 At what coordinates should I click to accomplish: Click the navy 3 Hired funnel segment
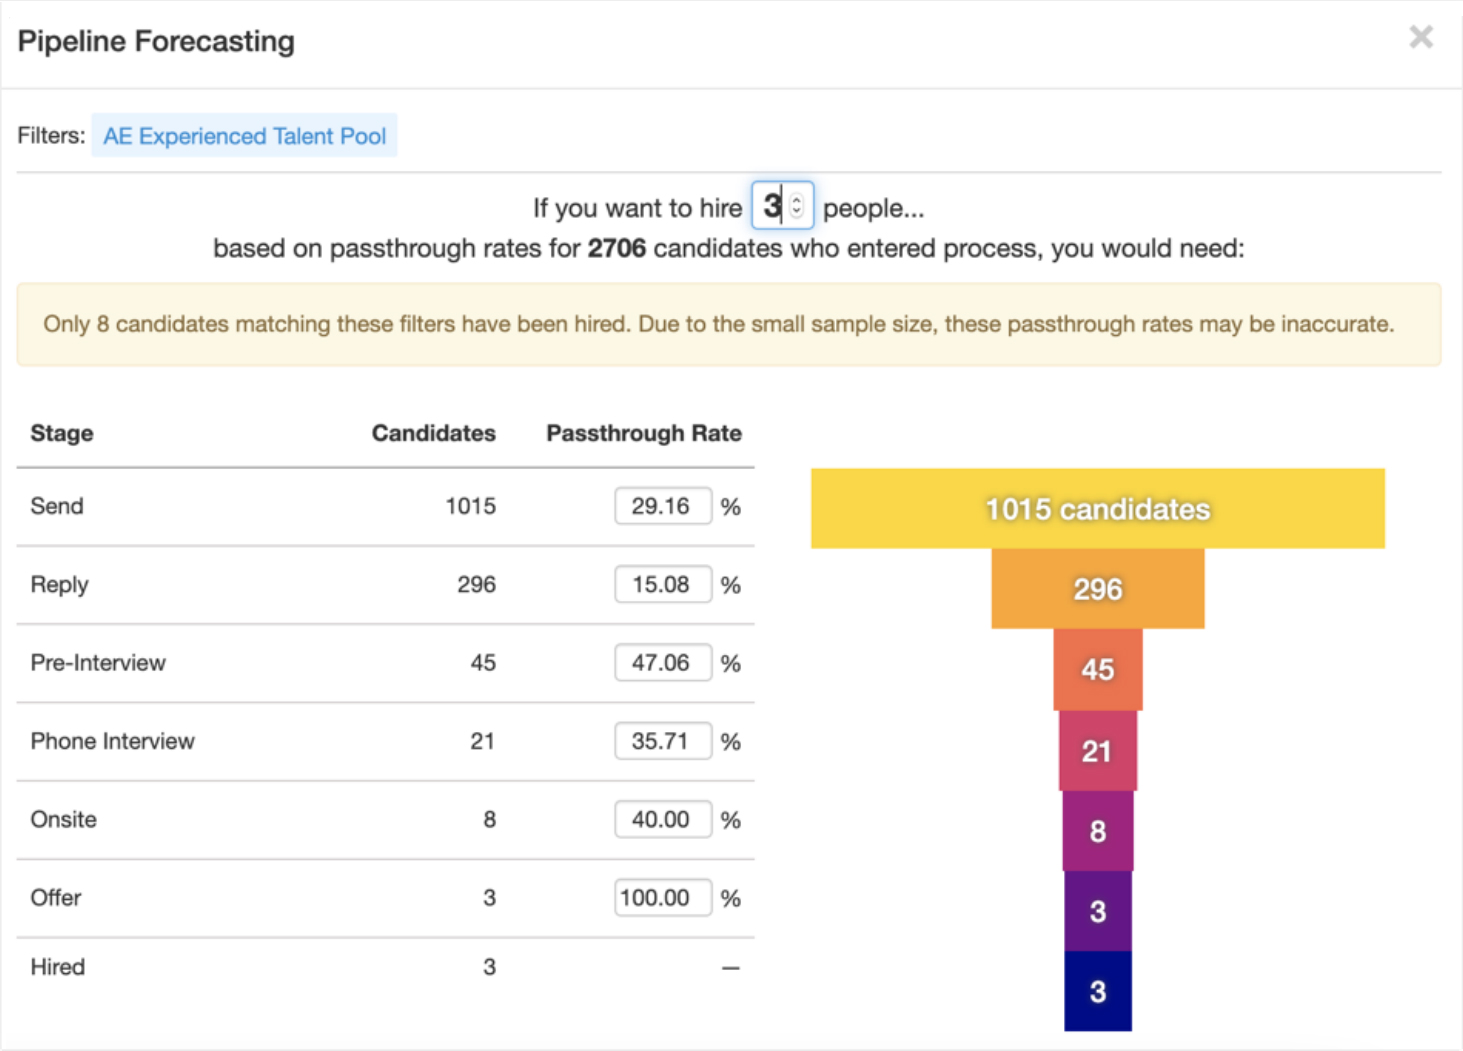click(1097, 991)
